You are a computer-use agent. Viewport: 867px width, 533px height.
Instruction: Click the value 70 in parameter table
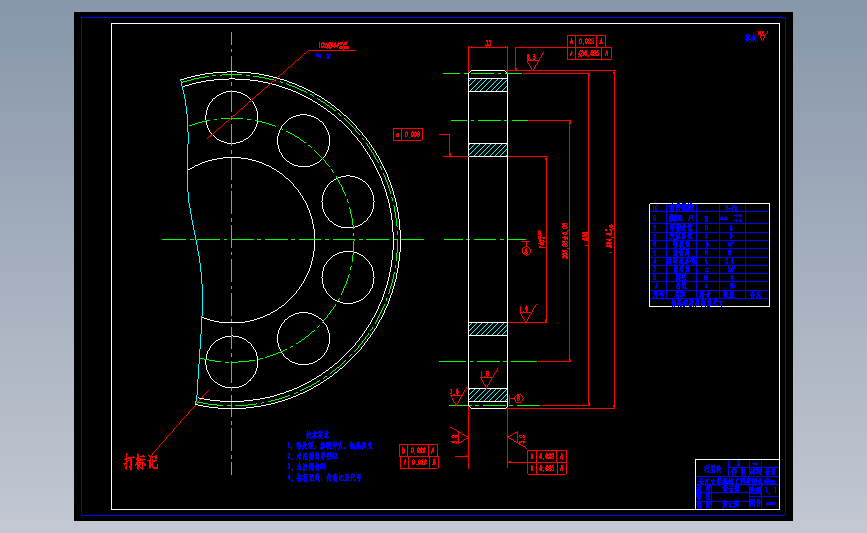coord(732,286)
